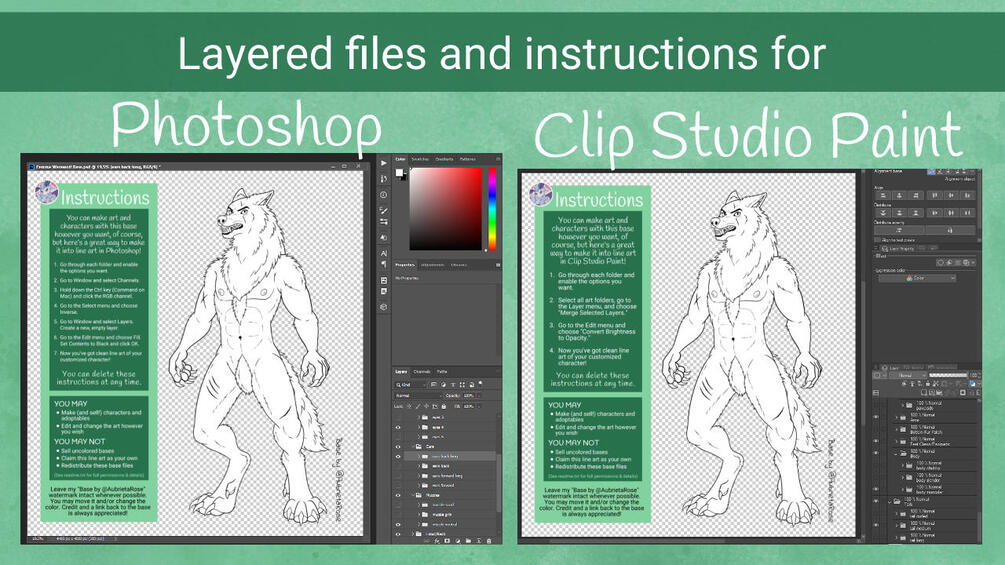Screen dimensions: 1005x565
Task: Hide the 'ears back long' layer
Action: (x=398, y=457)
